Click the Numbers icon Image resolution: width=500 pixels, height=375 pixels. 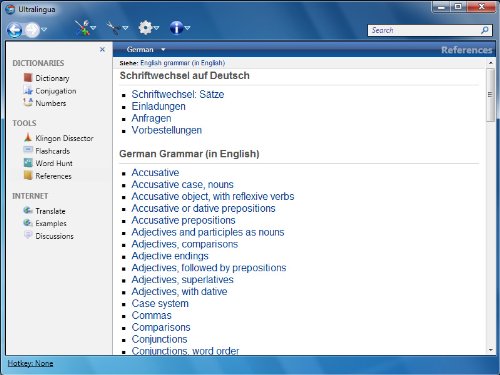[28, 103]
